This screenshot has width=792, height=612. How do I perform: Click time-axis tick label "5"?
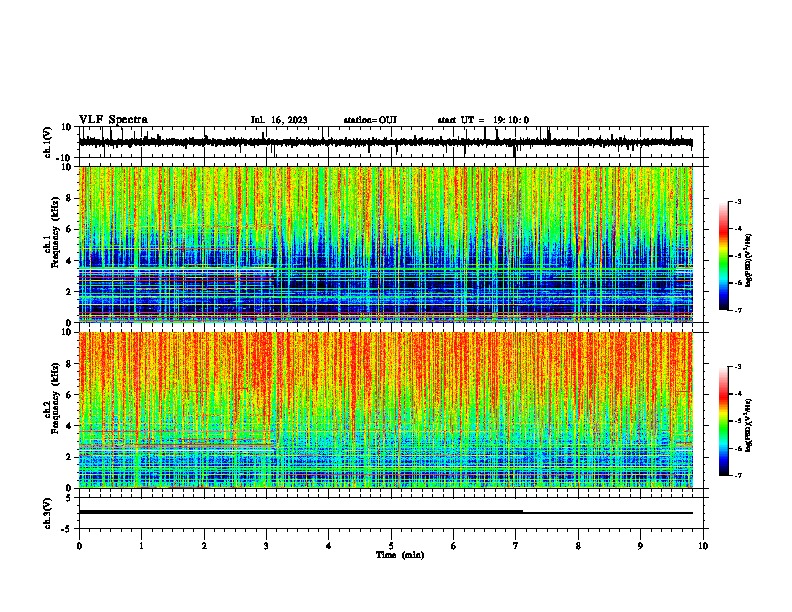coord(391,546)
